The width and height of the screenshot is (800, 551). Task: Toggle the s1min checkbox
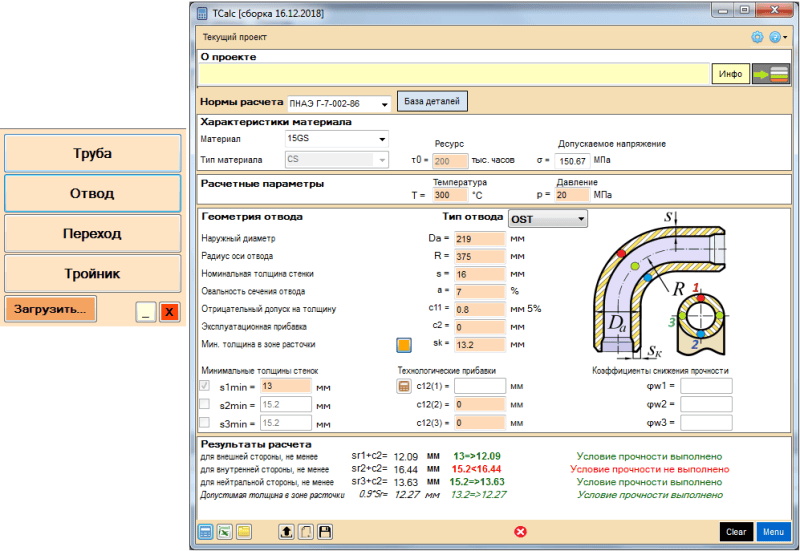coord(205,386)
